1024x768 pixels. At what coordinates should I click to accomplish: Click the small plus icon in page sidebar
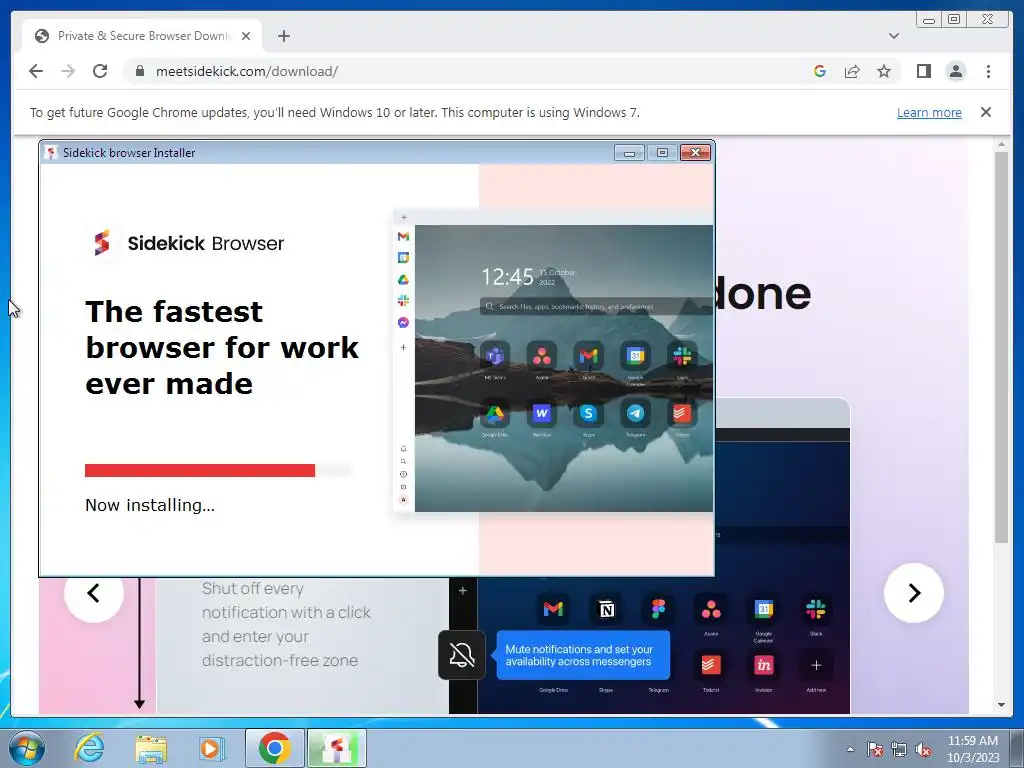(462, 591)
